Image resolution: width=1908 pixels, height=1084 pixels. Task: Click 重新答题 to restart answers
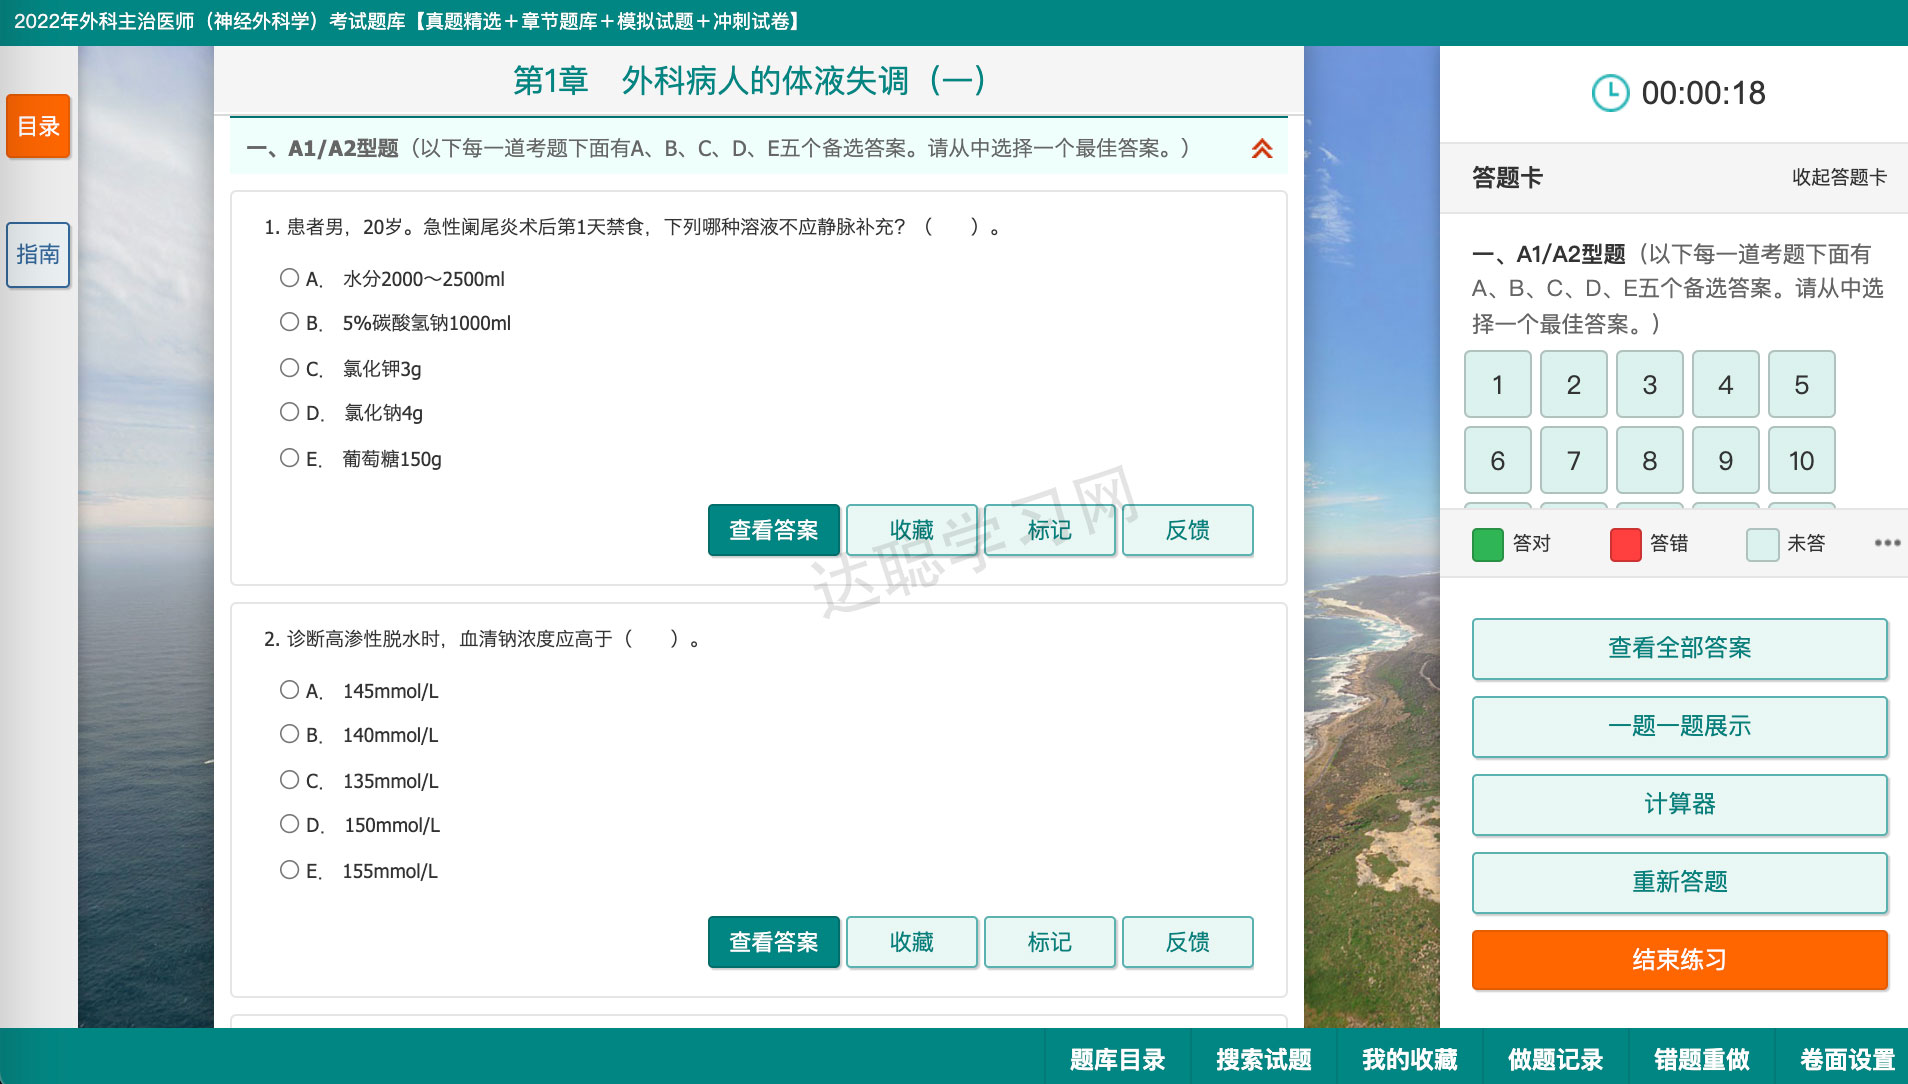pyautogui.click(x=1680, y=882)
